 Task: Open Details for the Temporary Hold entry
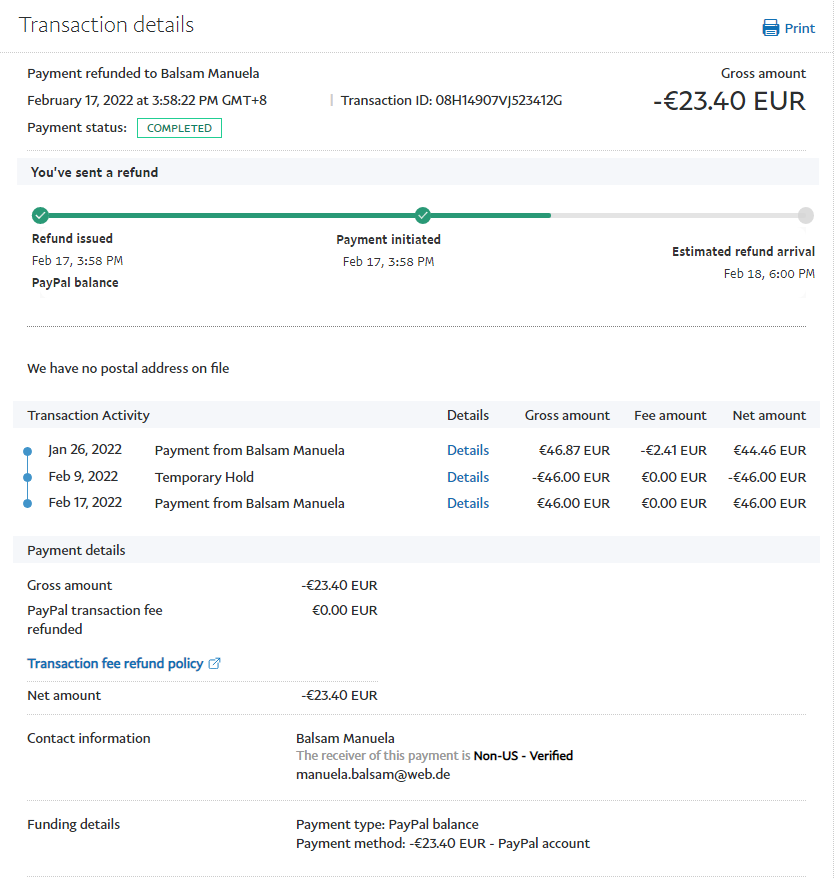point(468,477)
